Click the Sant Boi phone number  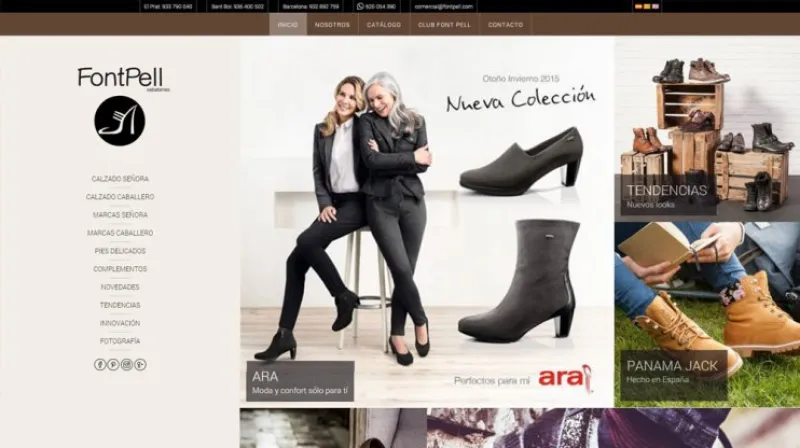tap(237, 7)
